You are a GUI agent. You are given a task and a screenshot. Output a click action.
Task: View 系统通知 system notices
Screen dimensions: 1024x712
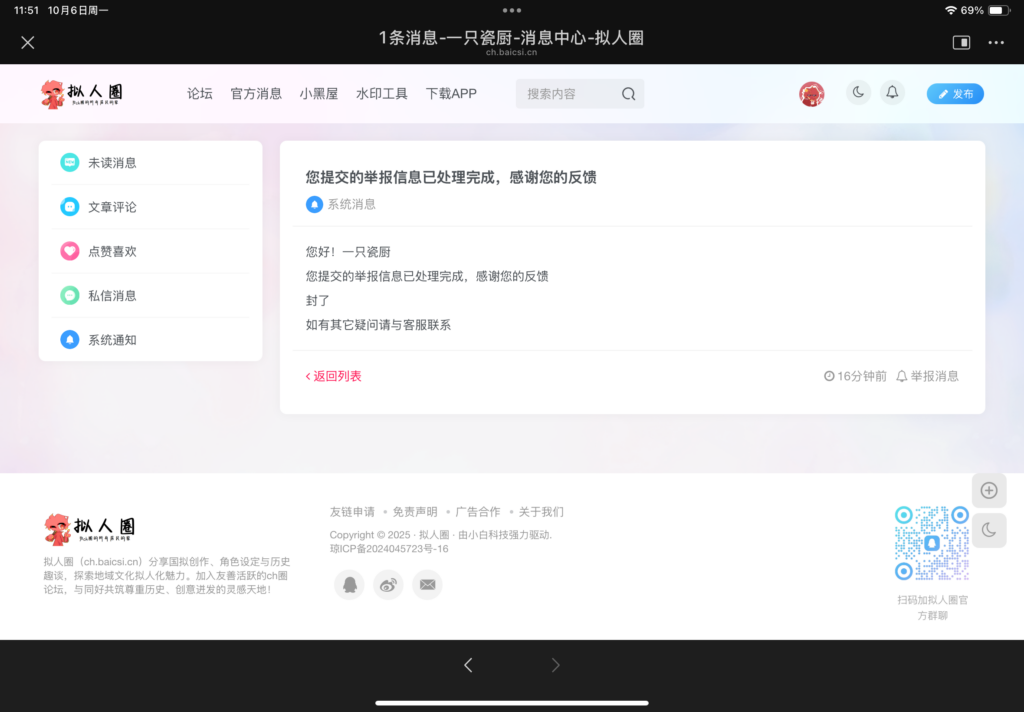coord(110,339)
